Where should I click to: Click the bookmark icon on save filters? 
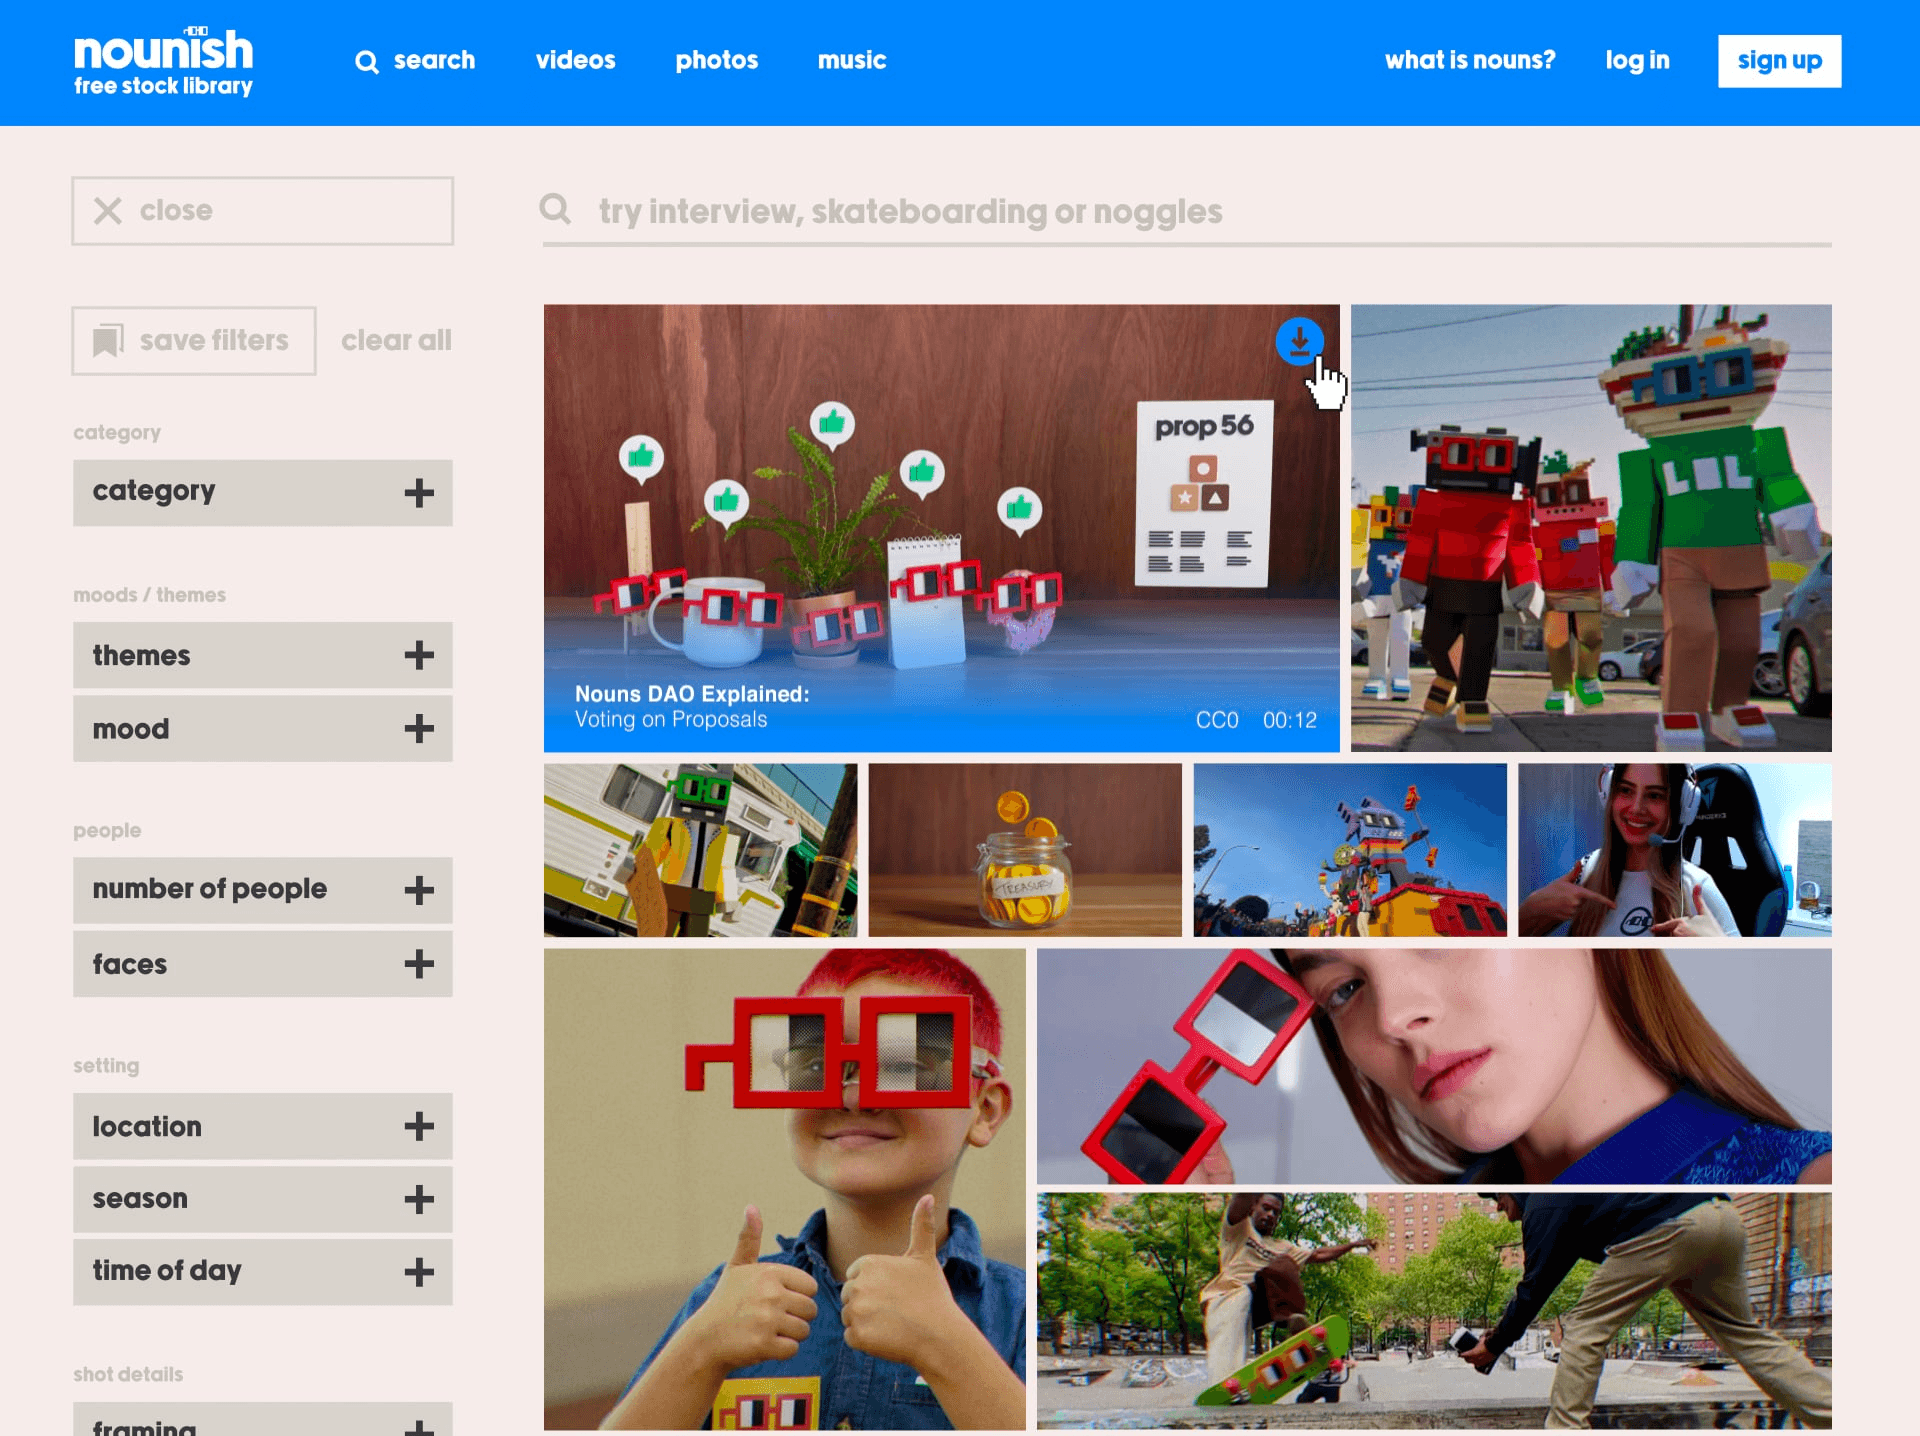(x=108, y=341)
